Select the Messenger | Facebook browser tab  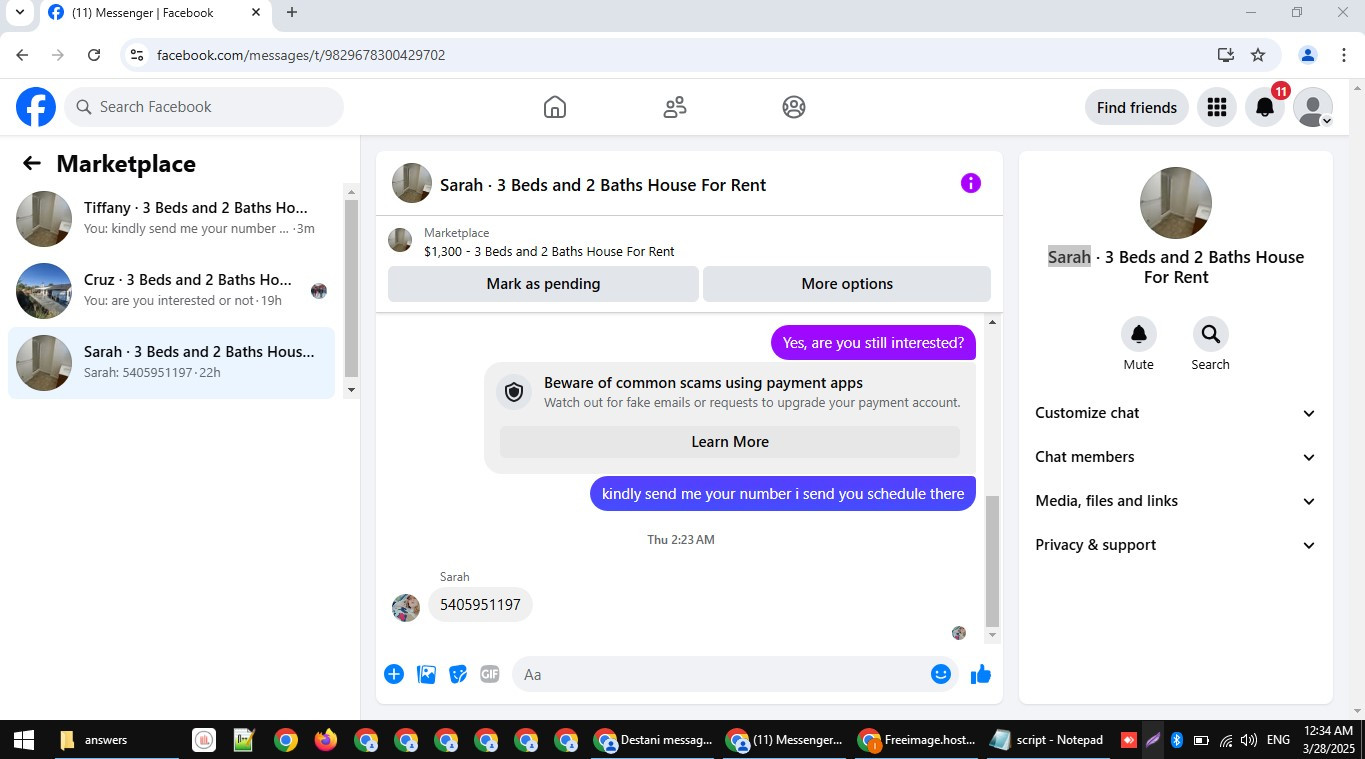point(155,13)
